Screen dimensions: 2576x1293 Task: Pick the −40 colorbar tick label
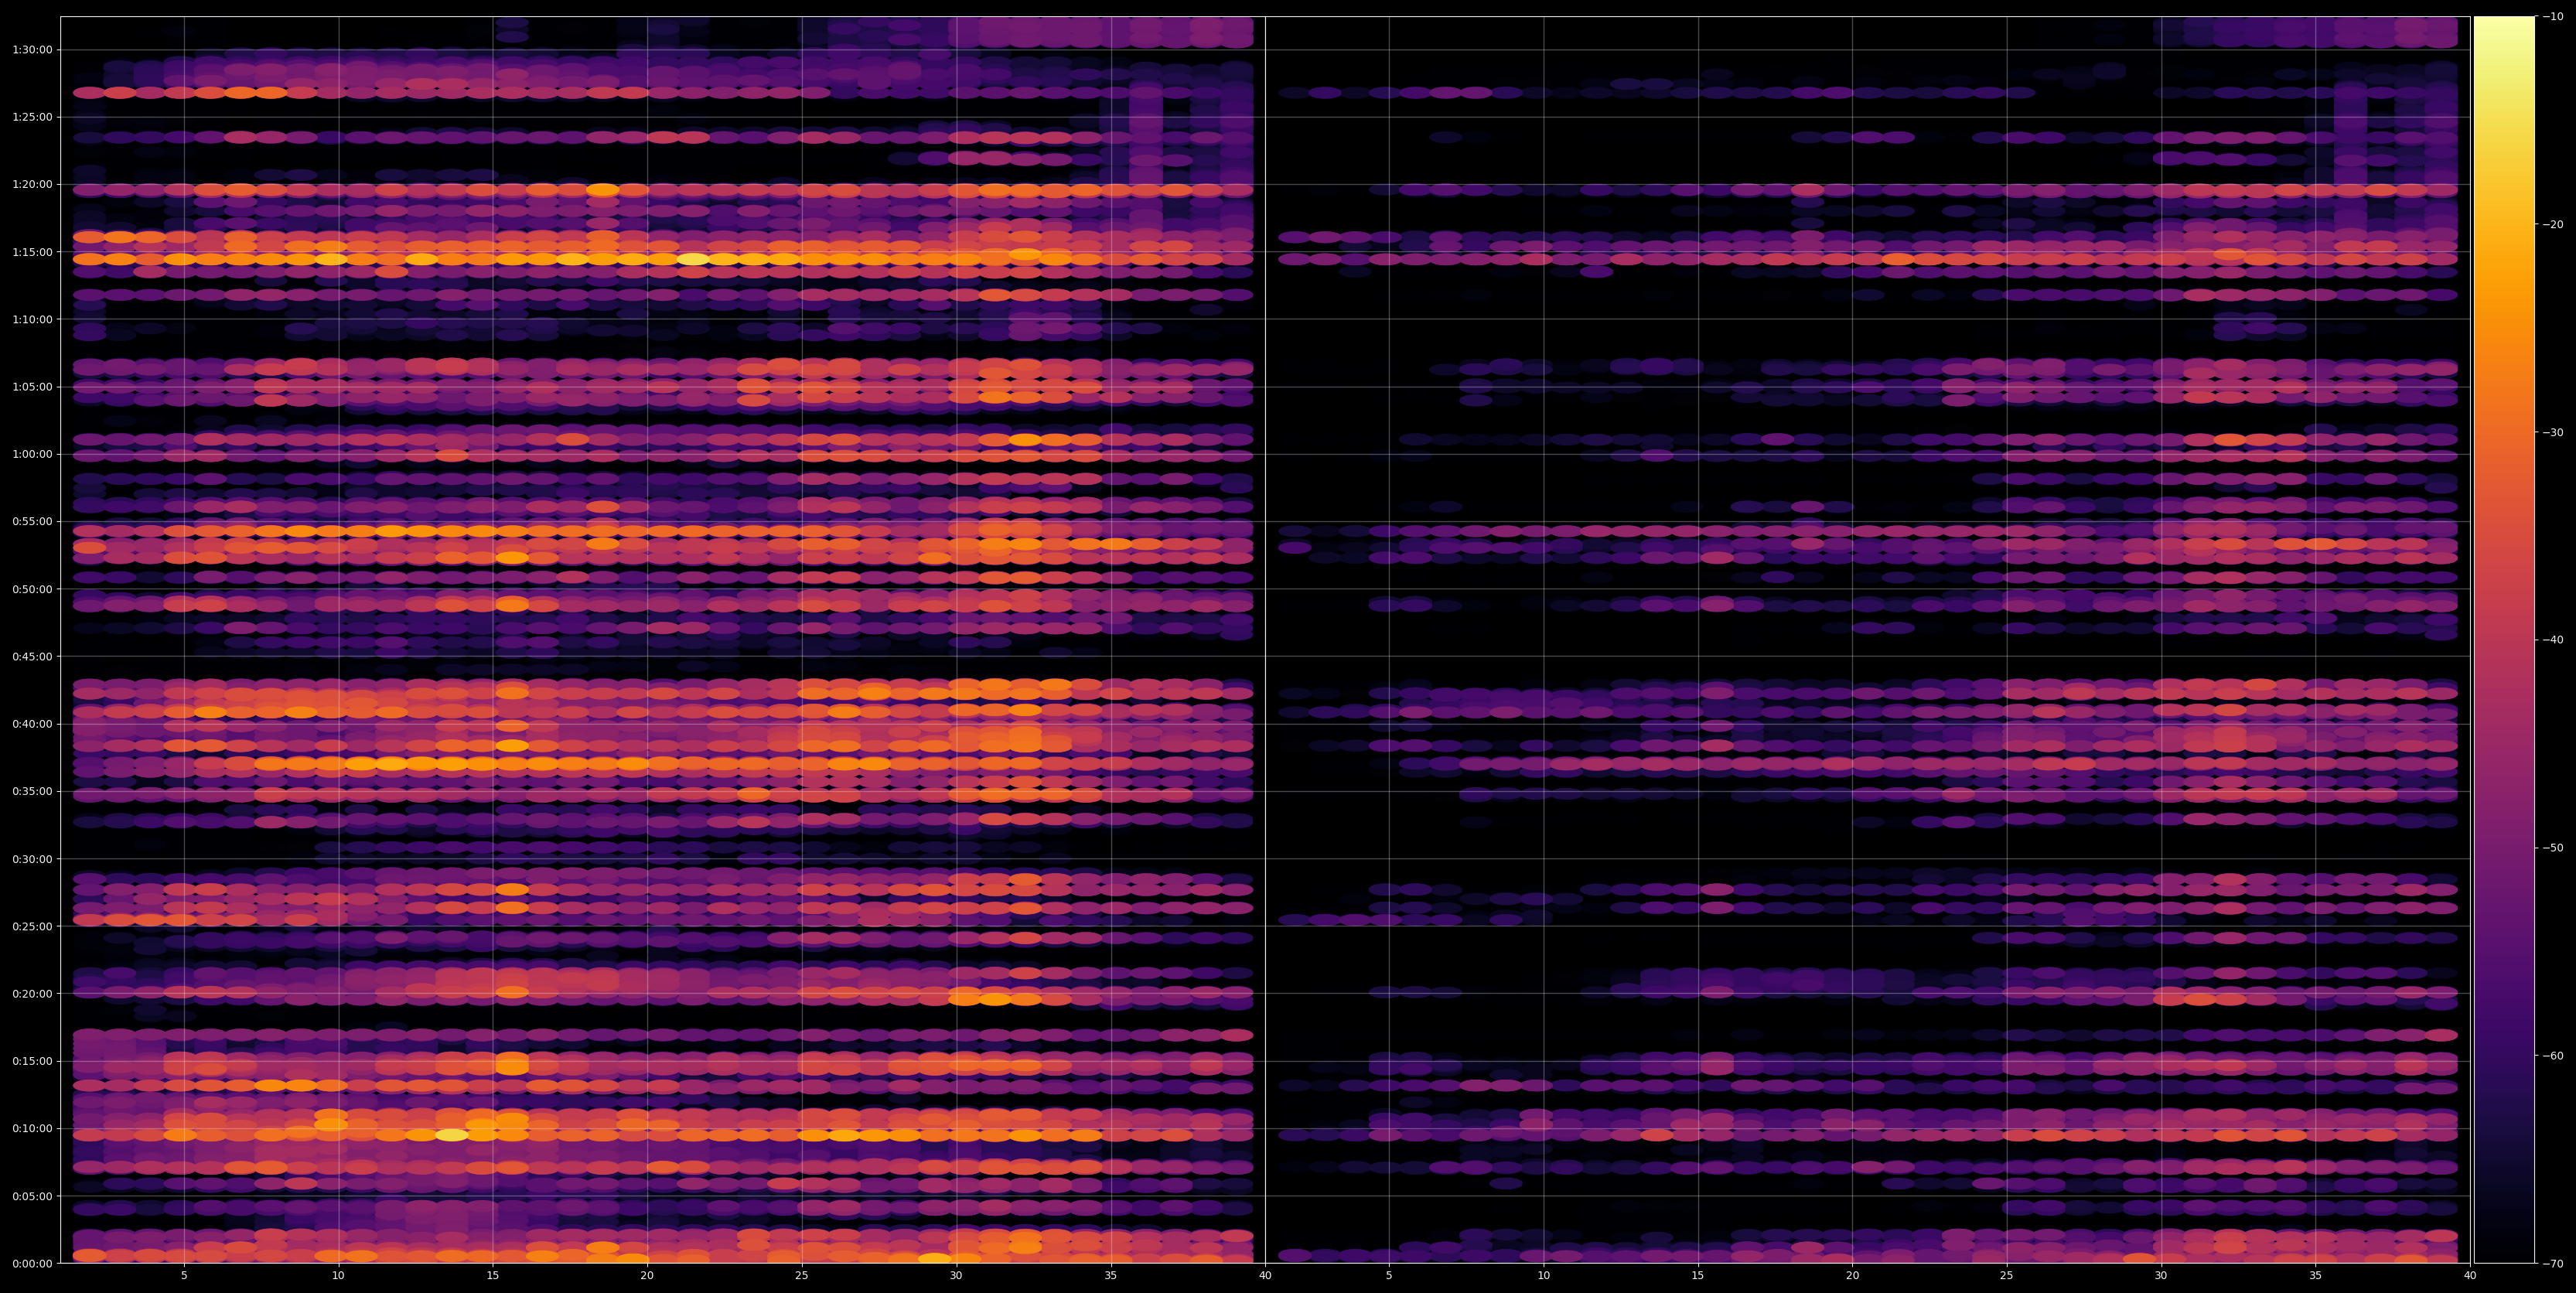pyautogui.click(x=2553, y=640)
